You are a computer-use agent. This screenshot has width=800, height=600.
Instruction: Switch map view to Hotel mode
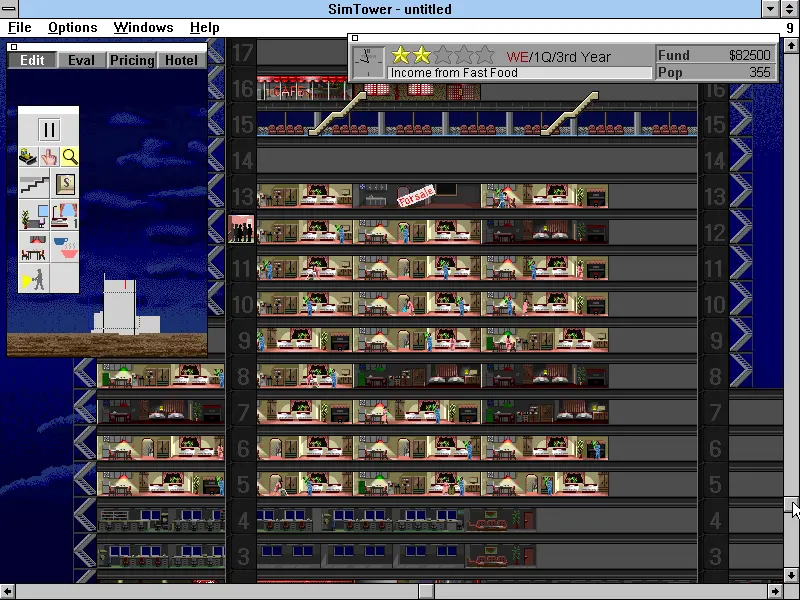[x=181, y=60]
